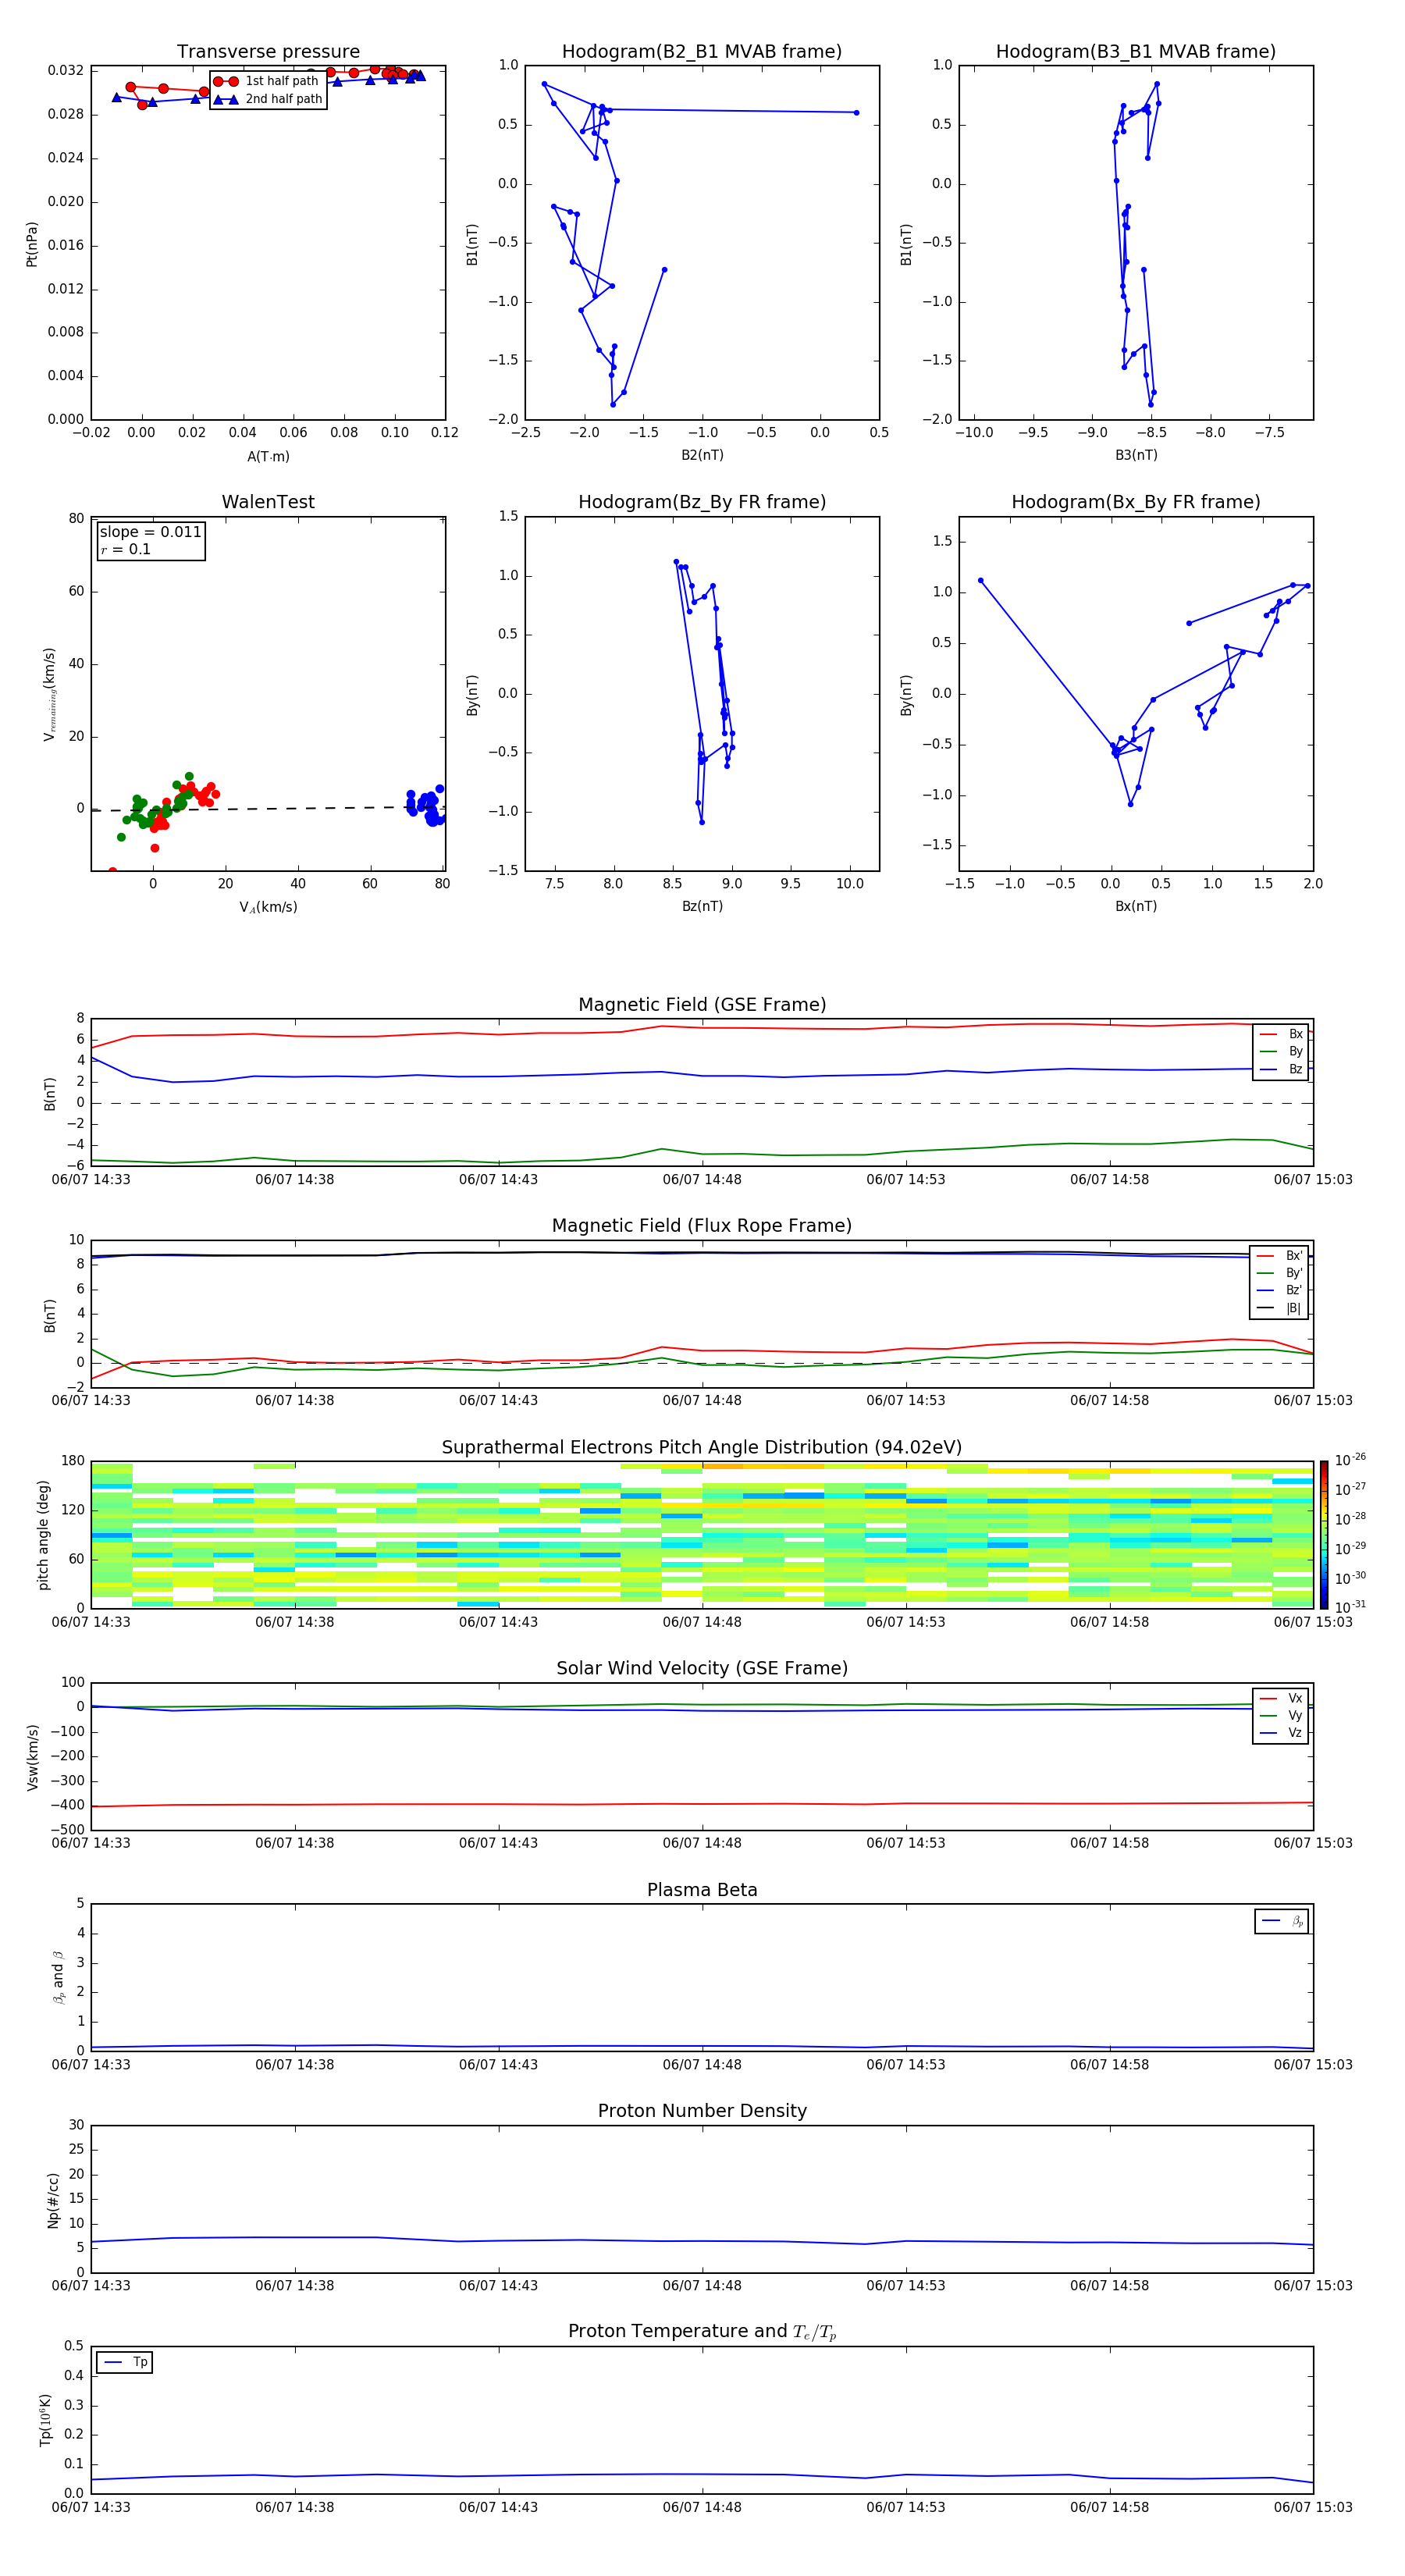Click '06/07 15:03' tick under proton temperature plot
This screenshot has width=1405, height=2576.
(1313, 2507)
